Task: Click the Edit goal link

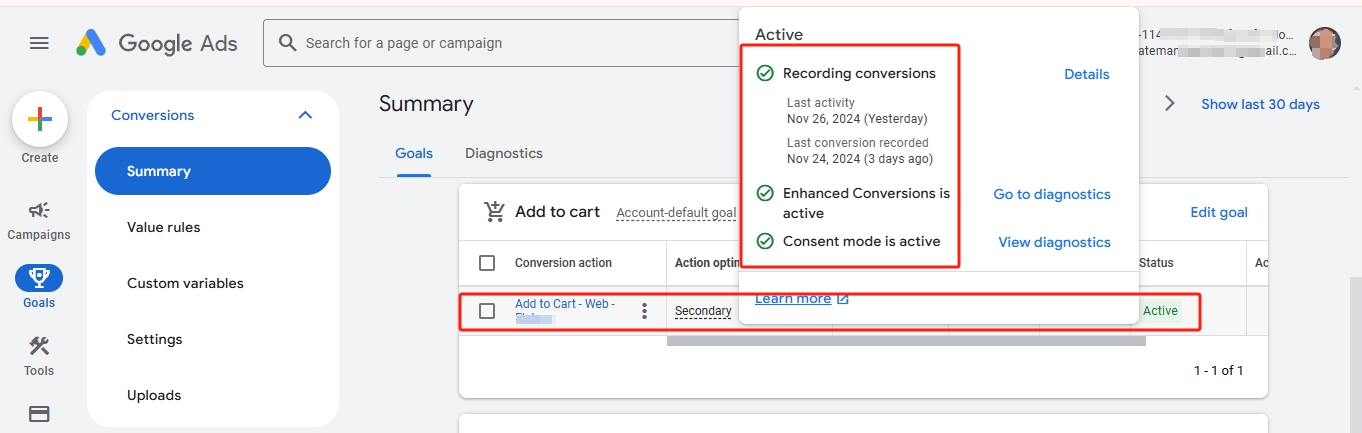Action: tap(1218, 212)
